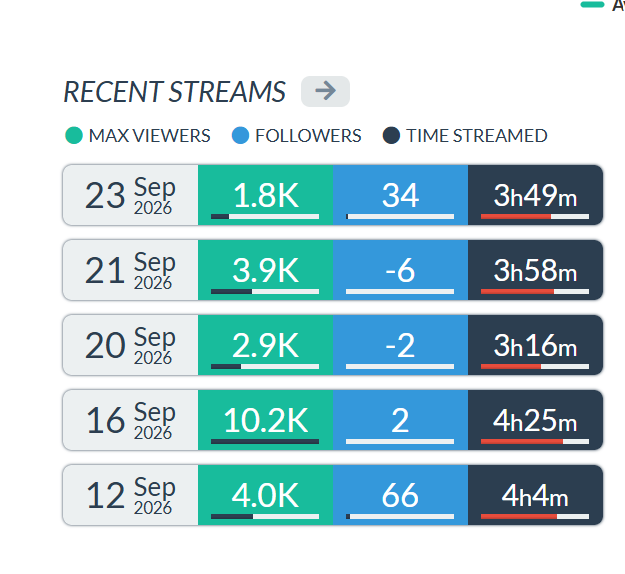Viewport: 625px width, 574px height.
Task: Open recent streams via arrow button
Action: (325, 91)
